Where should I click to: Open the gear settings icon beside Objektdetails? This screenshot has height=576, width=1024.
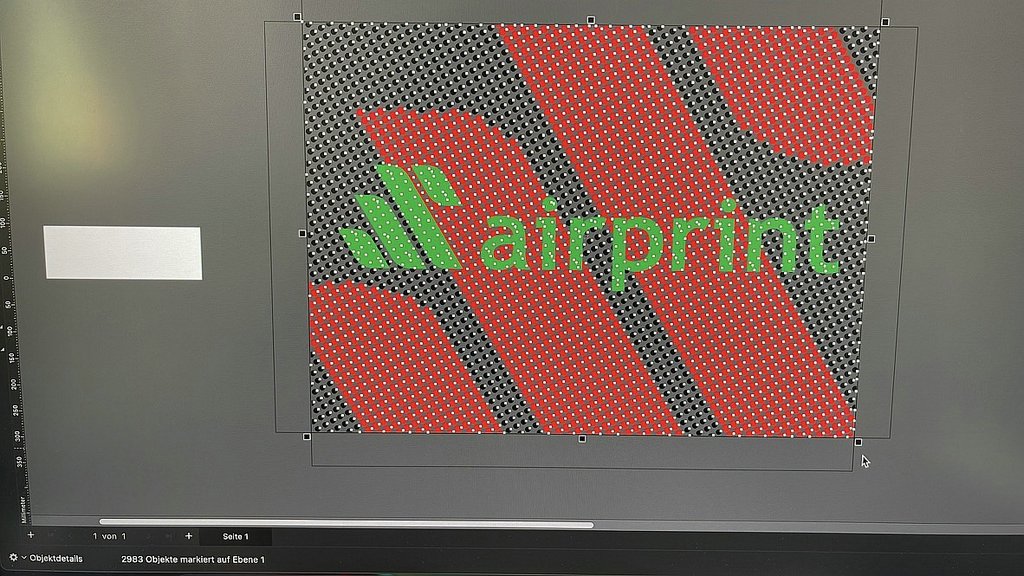13,559
